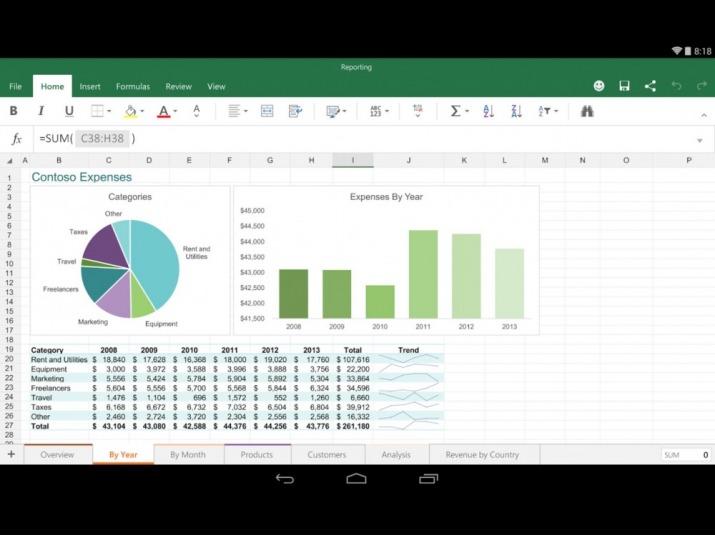Click the sort and filter icon
The height and width of the screenshot is (536, 715).
544,111
